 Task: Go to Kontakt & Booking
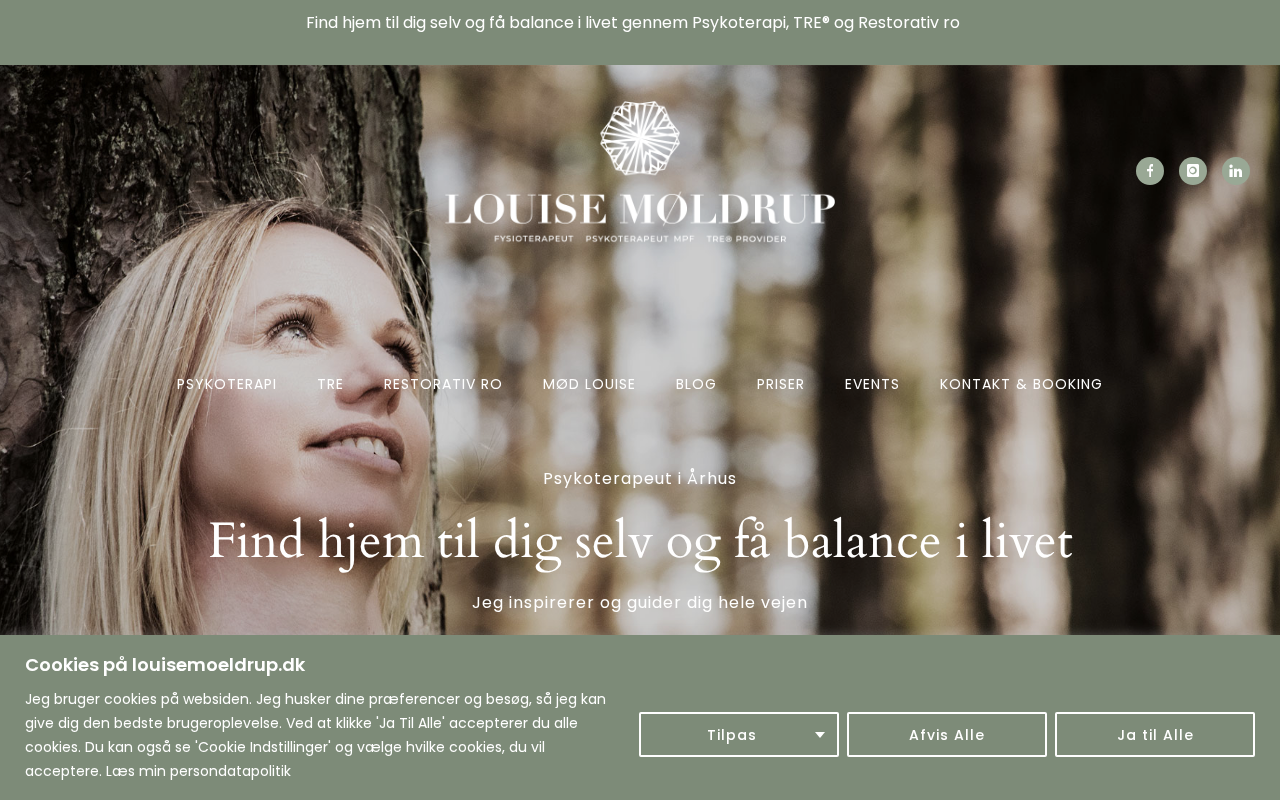pos(1021,384)
